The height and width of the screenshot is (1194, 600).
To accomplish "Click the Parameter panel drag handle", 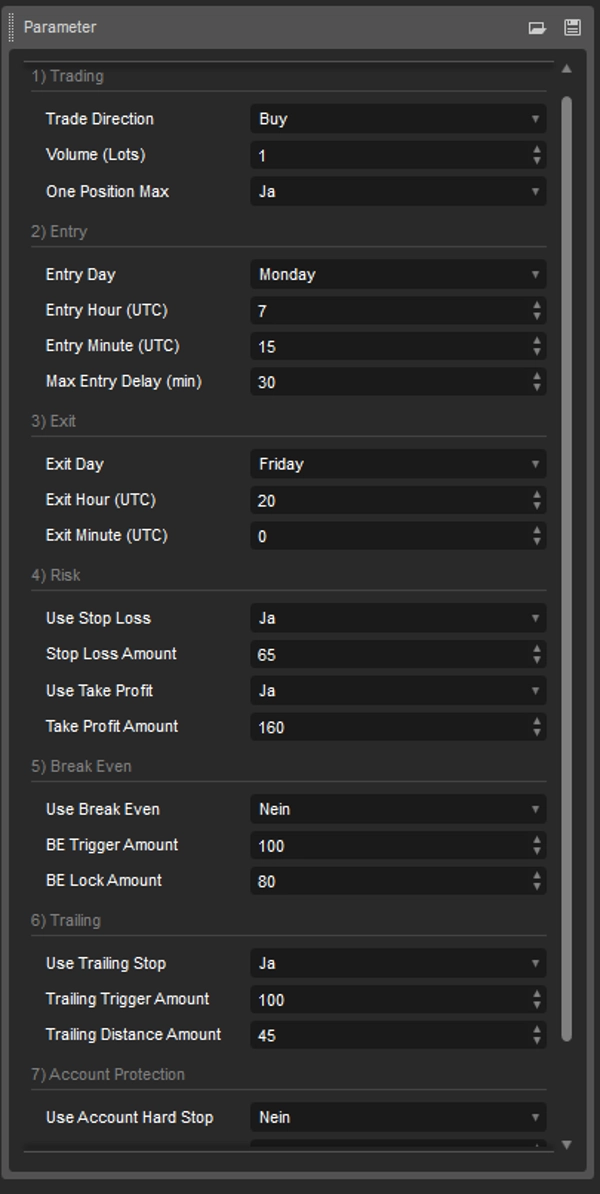I will point(11,27).
